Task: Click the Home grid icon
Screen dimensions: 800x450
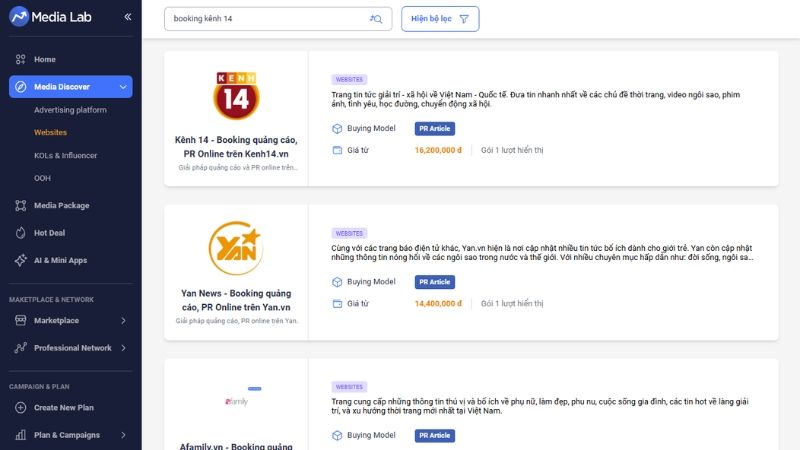Action: (20, 59)
